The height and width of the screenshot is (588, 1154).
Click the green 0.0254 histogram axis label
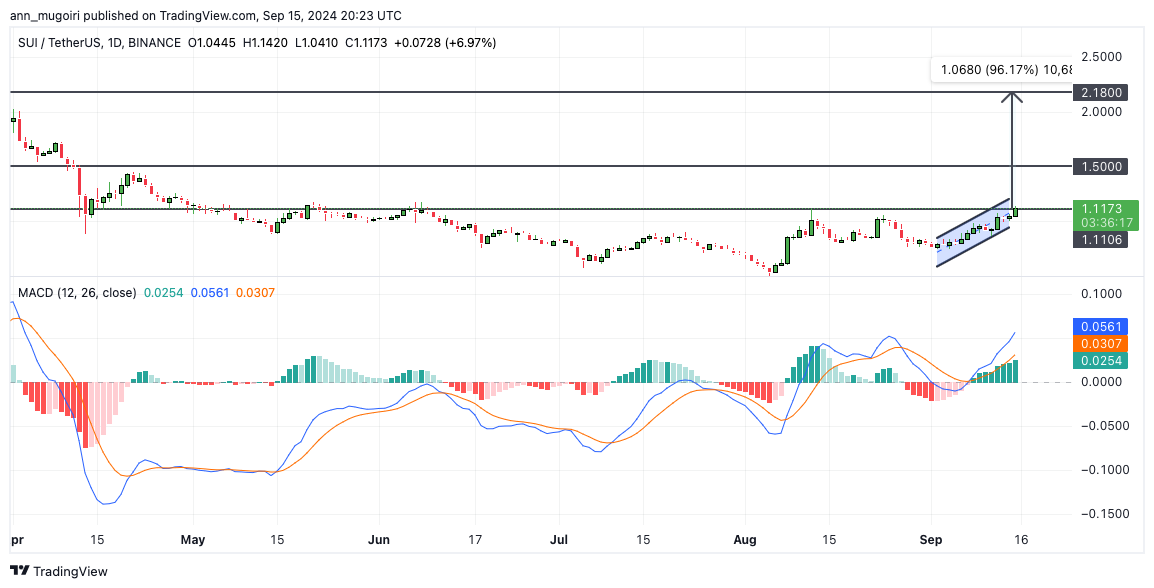pos(1100,360)
